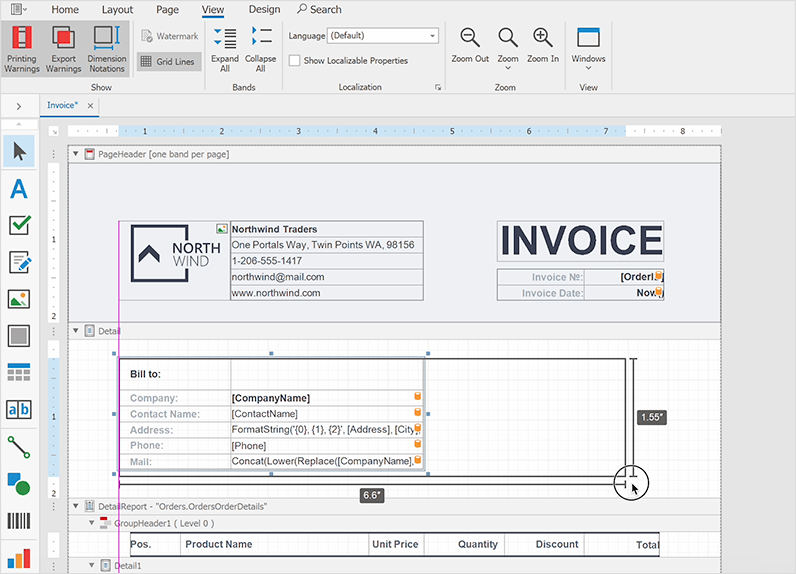Close the Invoice document tab
The height and width of the screenshot is (574, 796).
point(90,106)
